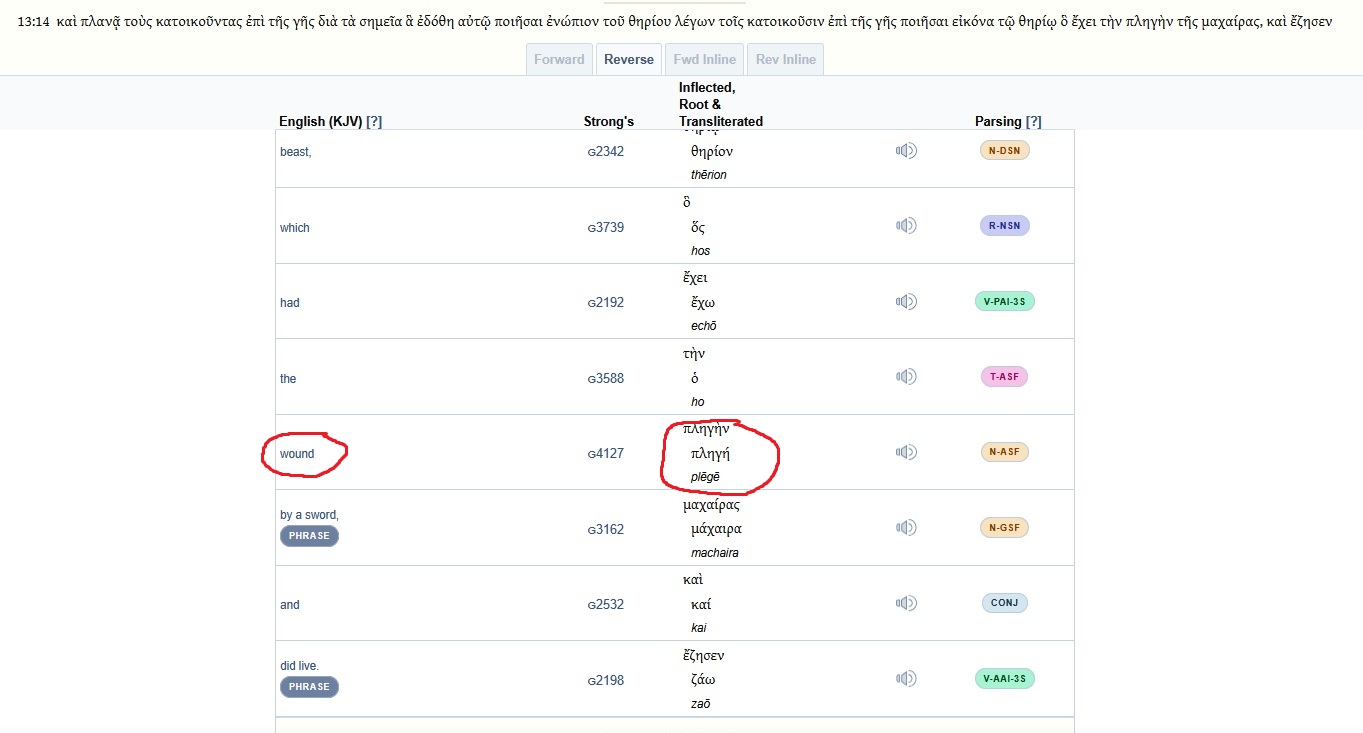Screen dimensions: 1363x733
Task: Click the root word θηρίον
Action: tap(712, 152)
